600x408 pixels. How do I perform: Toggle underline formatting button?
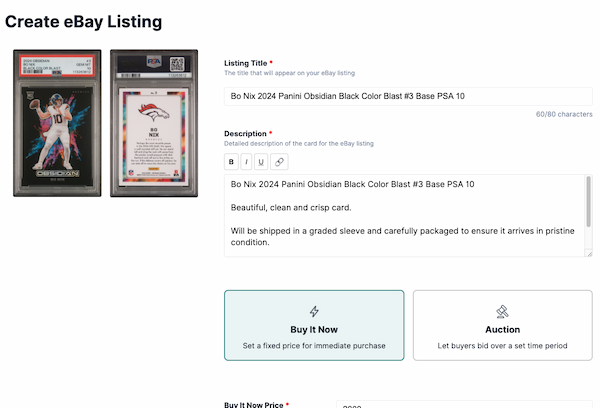261,162
